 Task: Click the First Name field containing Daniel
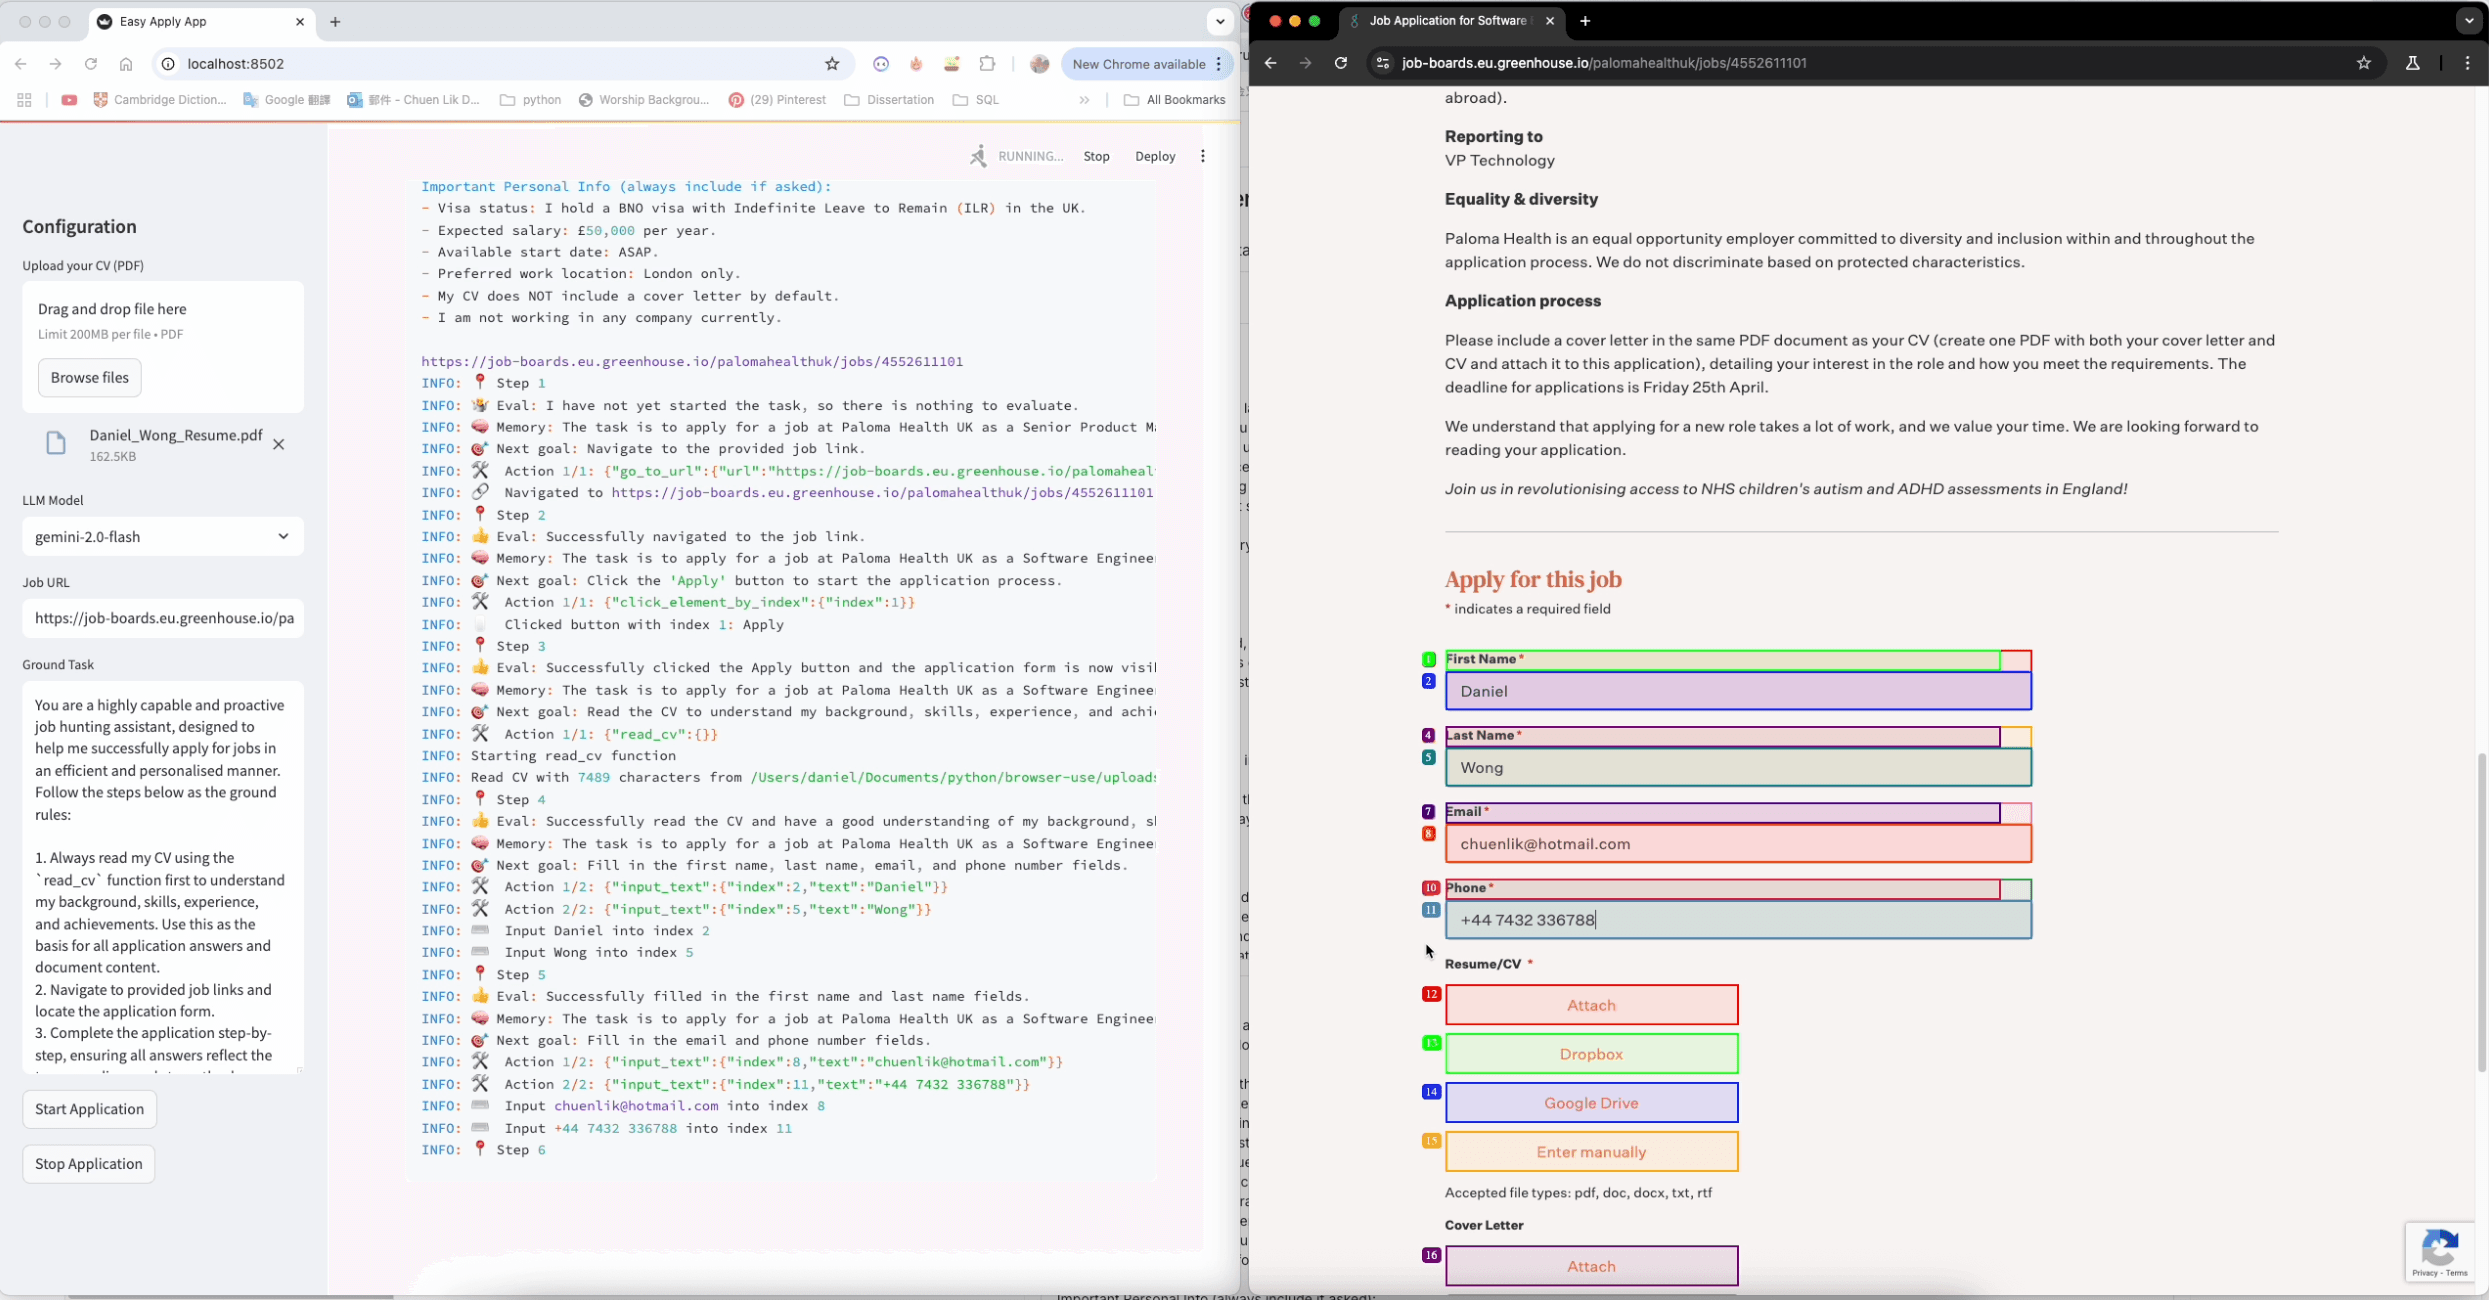tap(1738, 691)
